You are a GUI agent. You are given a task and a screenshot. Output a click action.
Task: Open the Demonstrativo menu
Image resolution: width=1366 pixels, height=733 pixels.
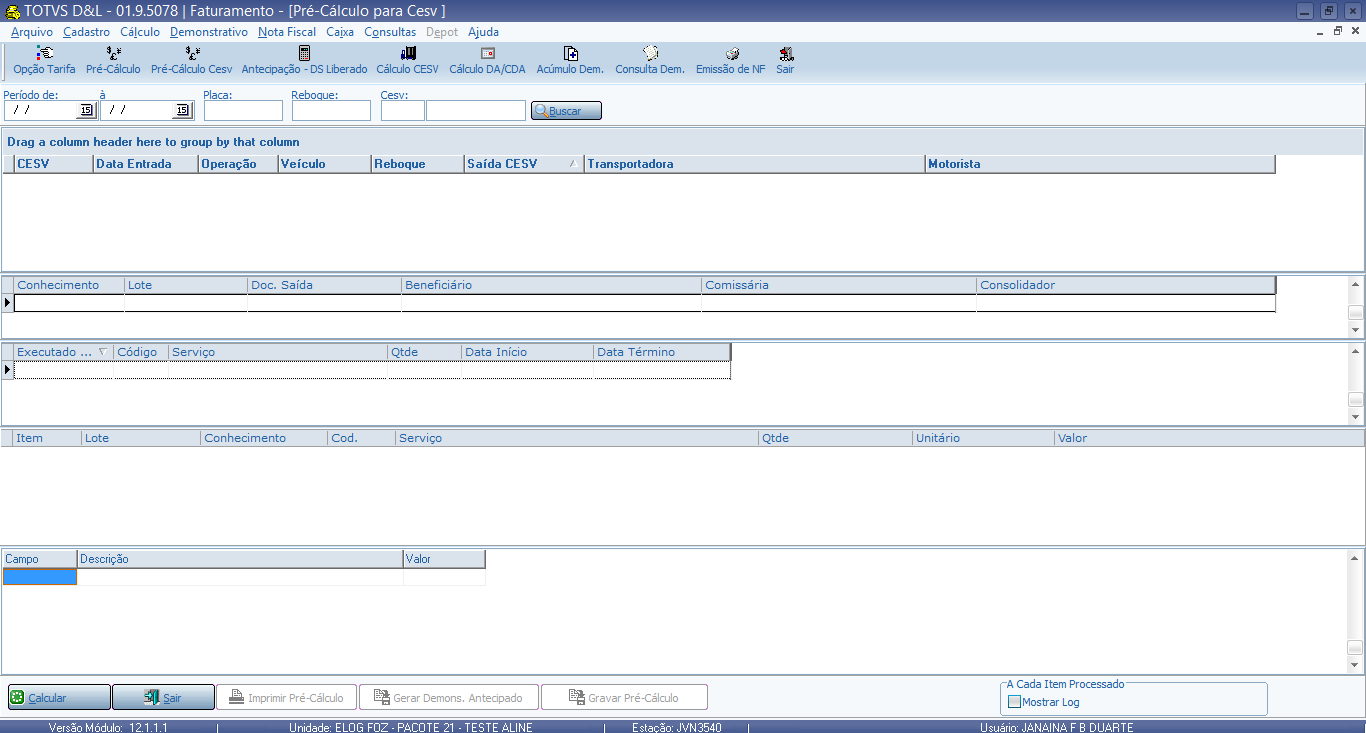click(x=209, y=32)
